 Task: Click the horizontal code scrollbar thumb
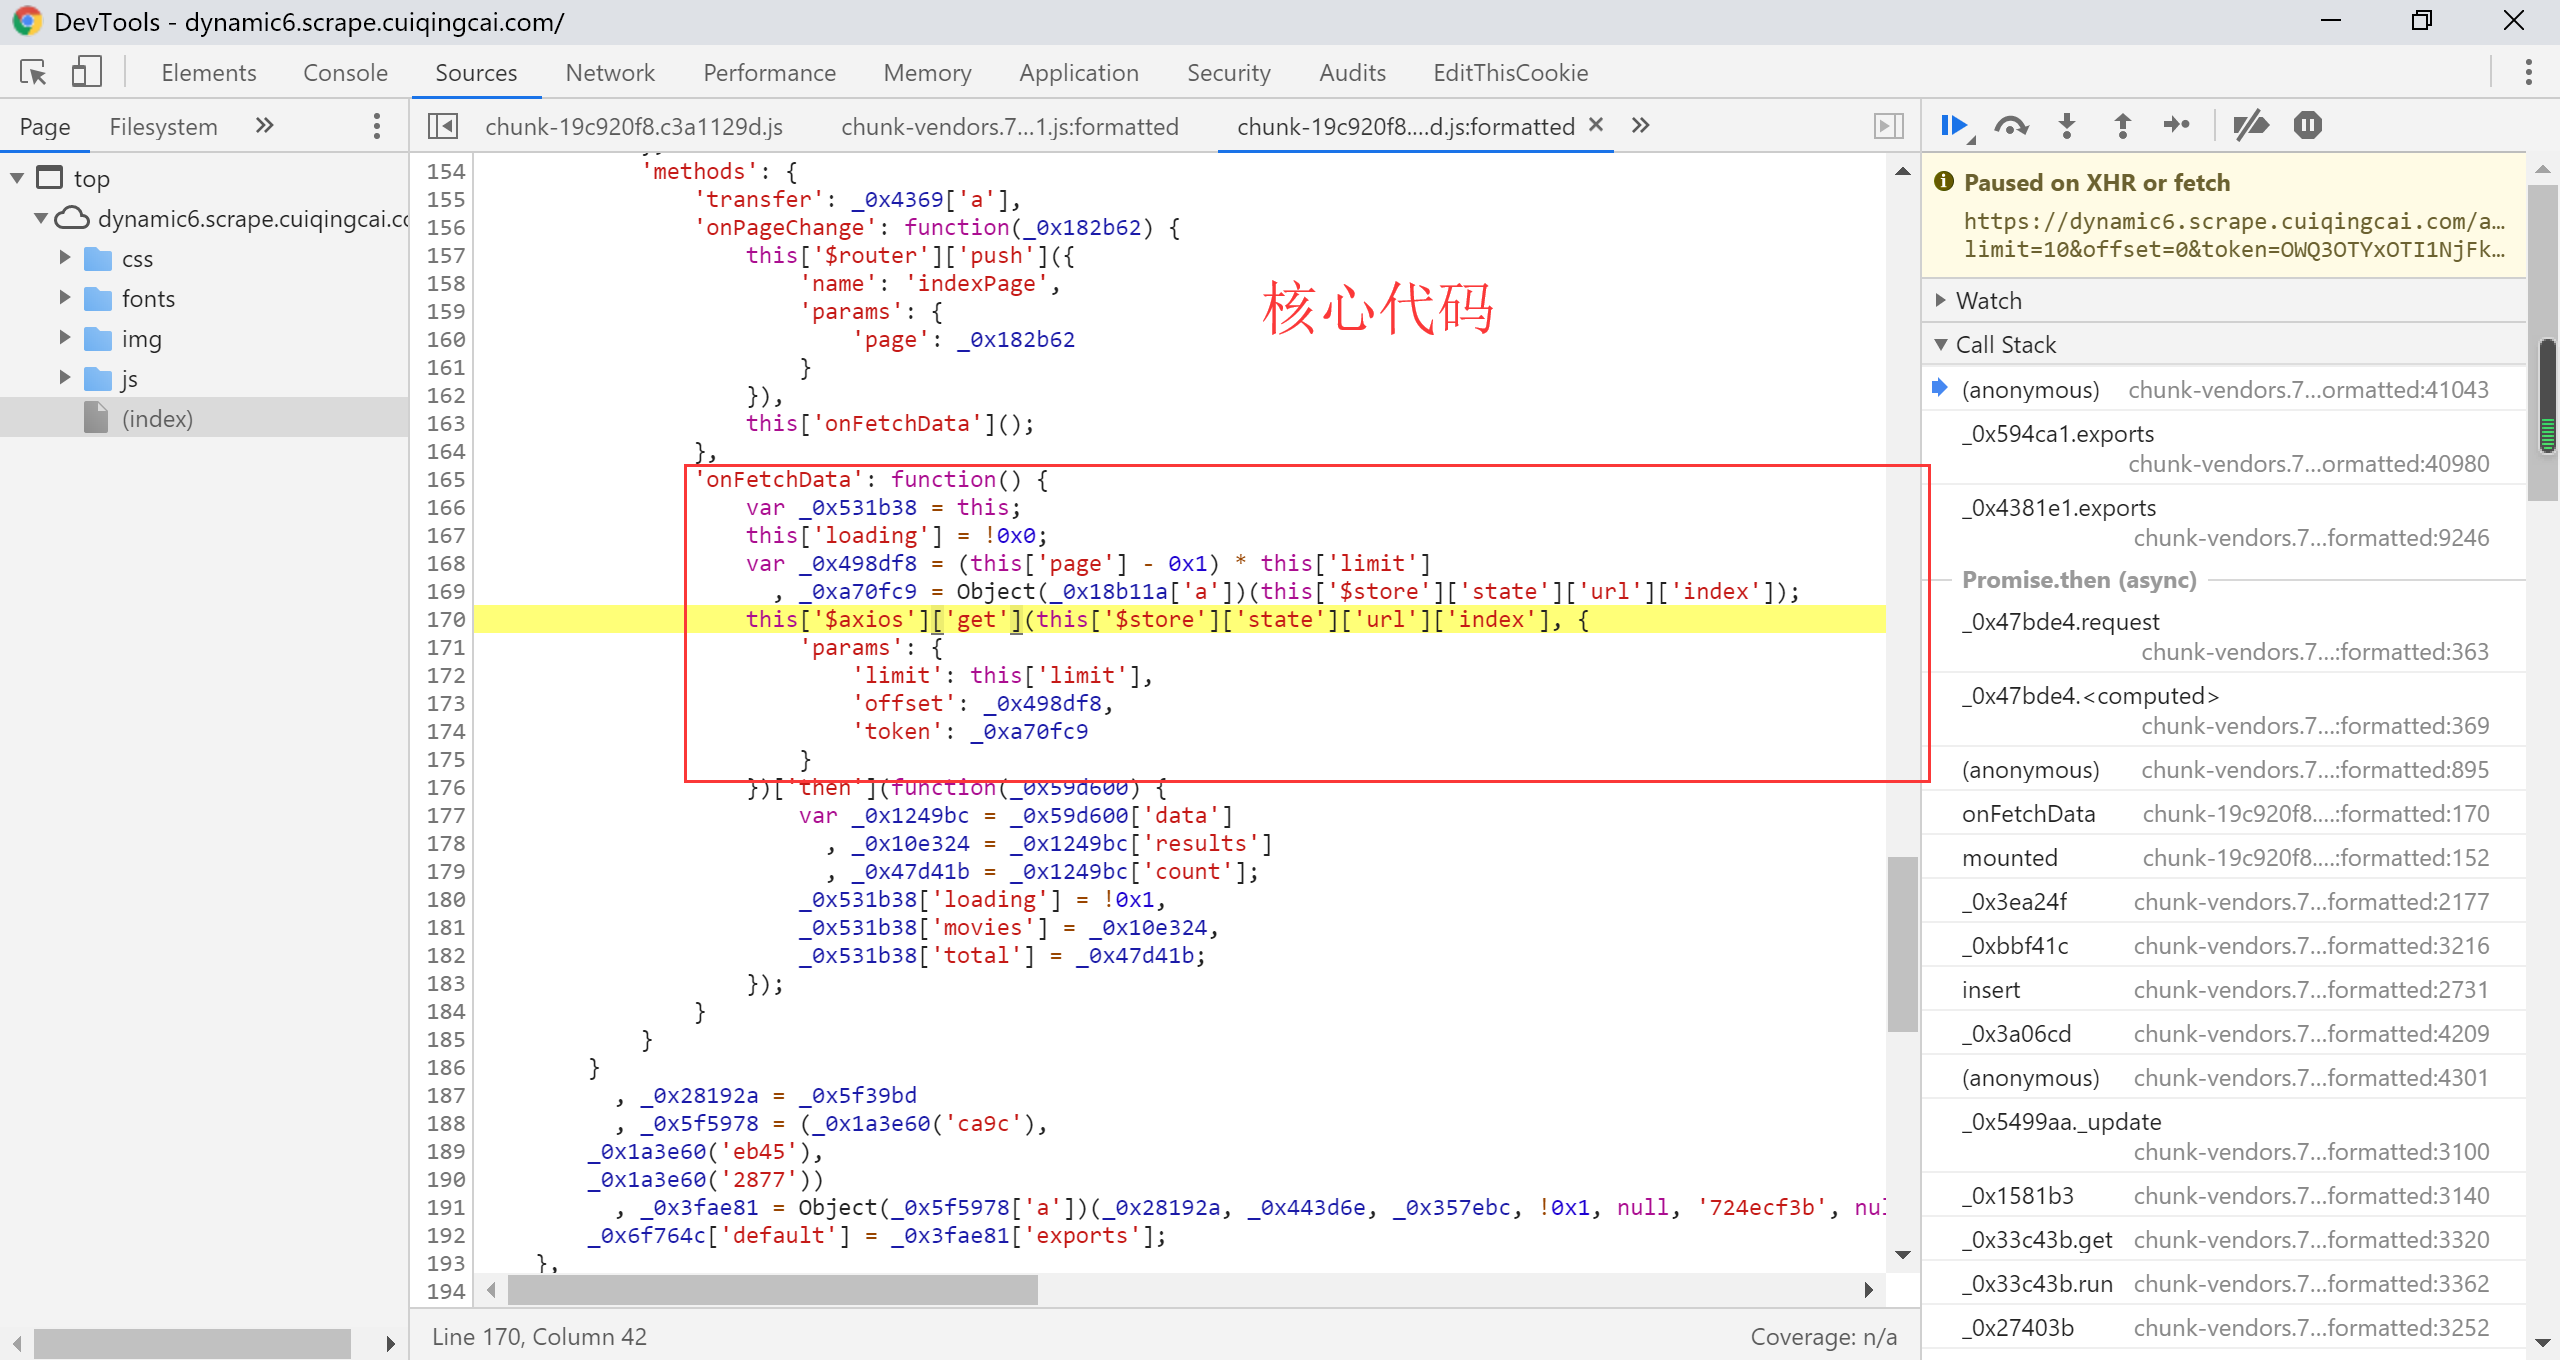pyautogui.click(x=772, y=1290)
